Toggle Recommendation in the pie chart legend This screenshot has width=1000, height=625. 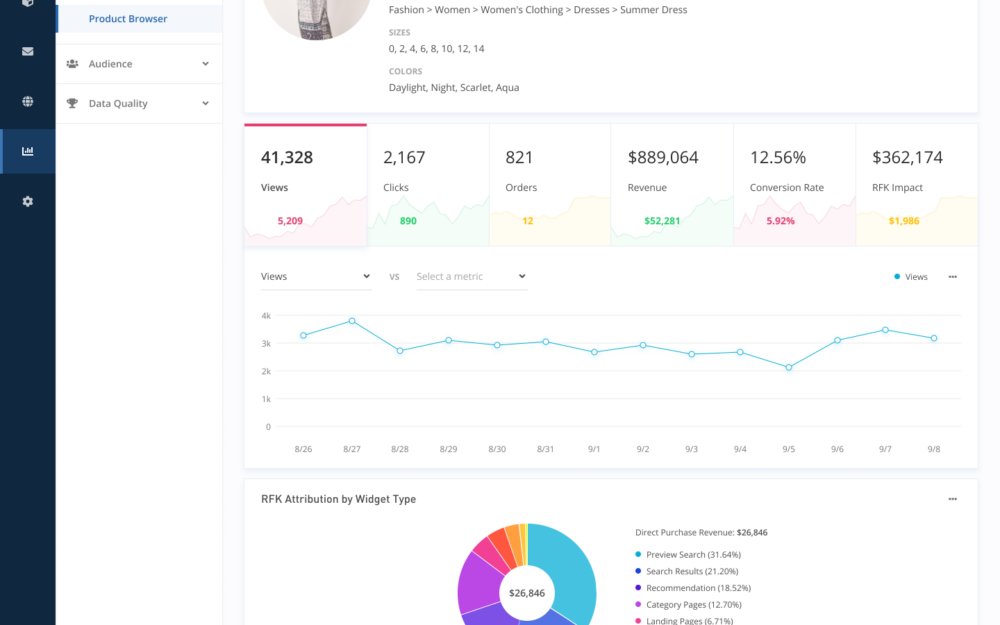[697, 588]
